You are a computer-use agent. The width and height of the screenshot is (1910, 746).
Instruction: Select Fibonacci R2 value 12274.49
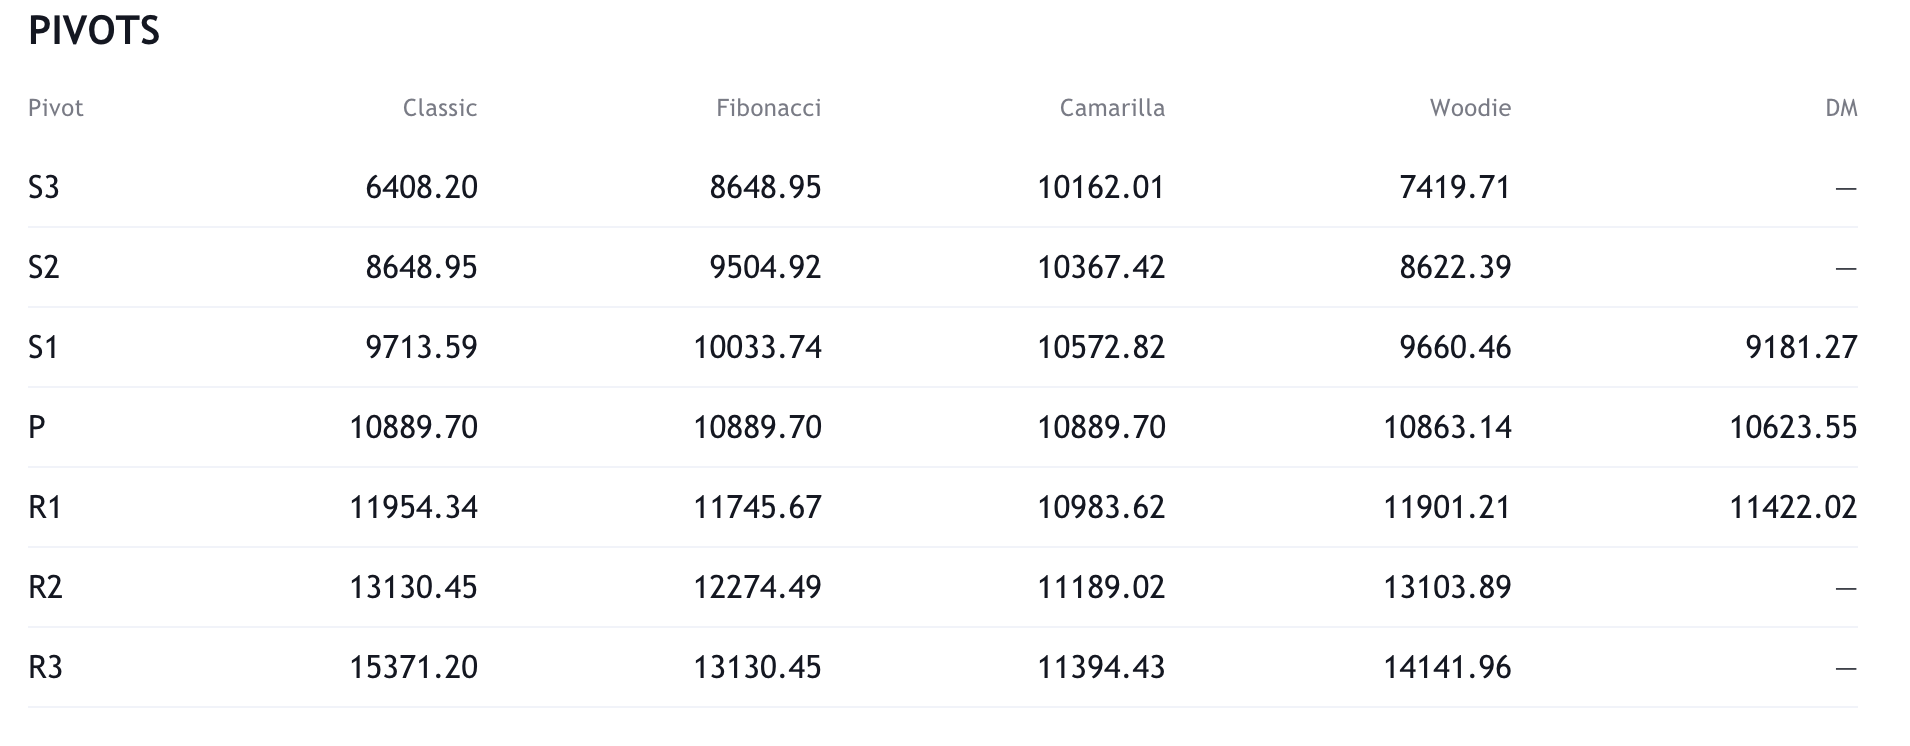click(757, 587)
